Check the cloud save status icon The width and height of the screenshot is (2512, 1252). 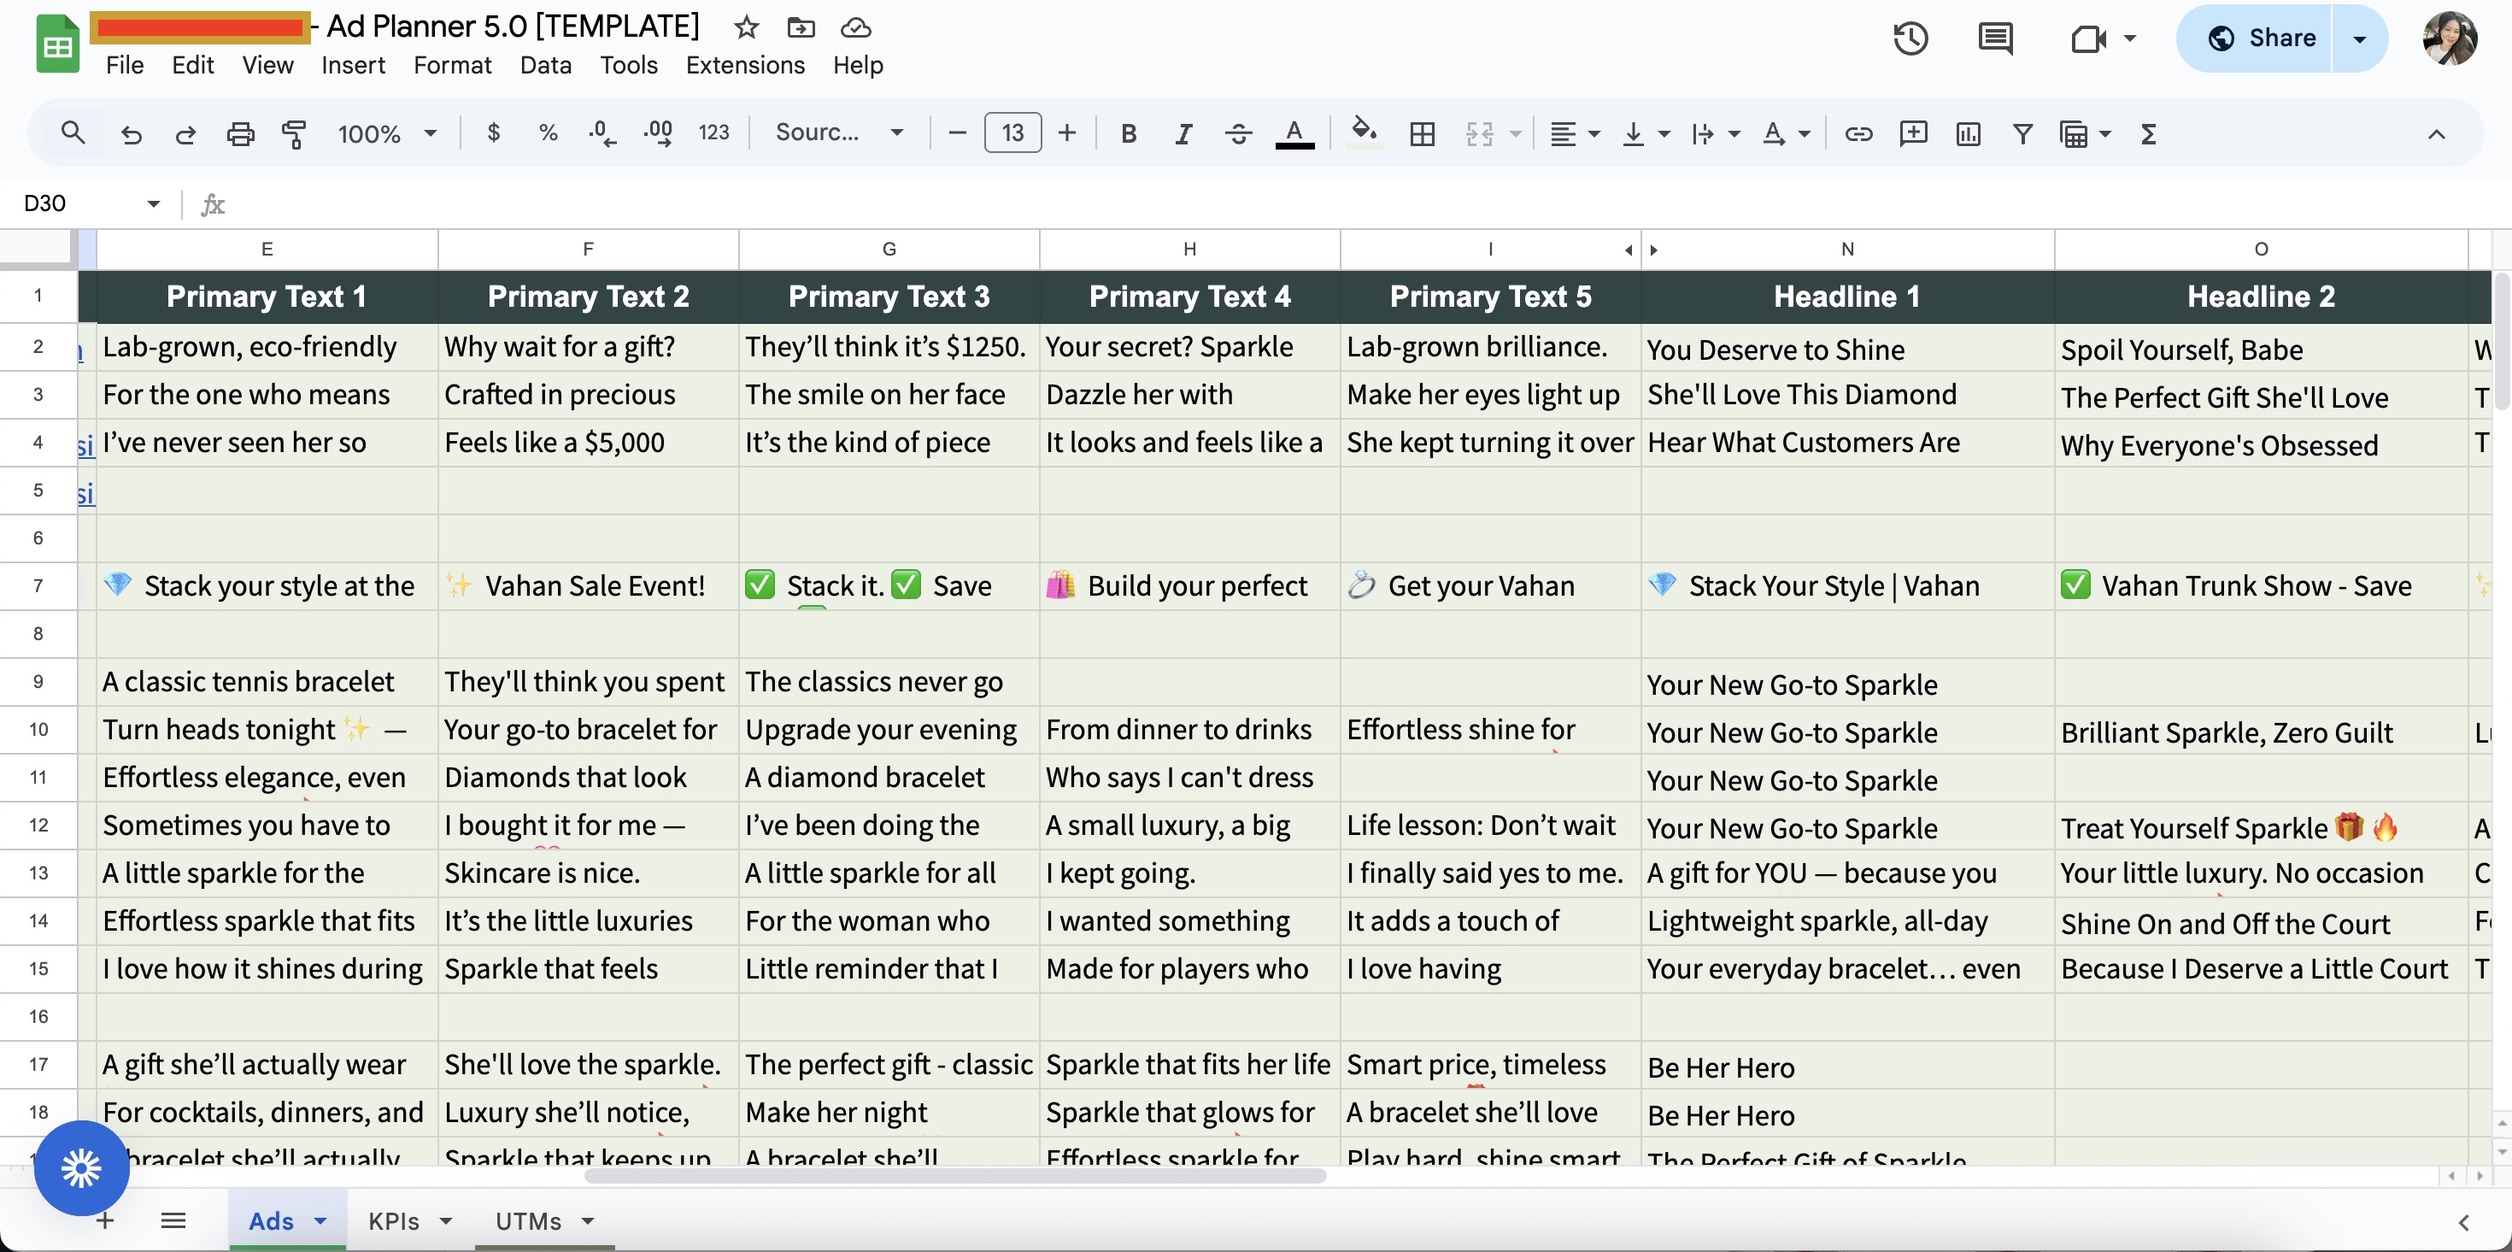[856, 27]
